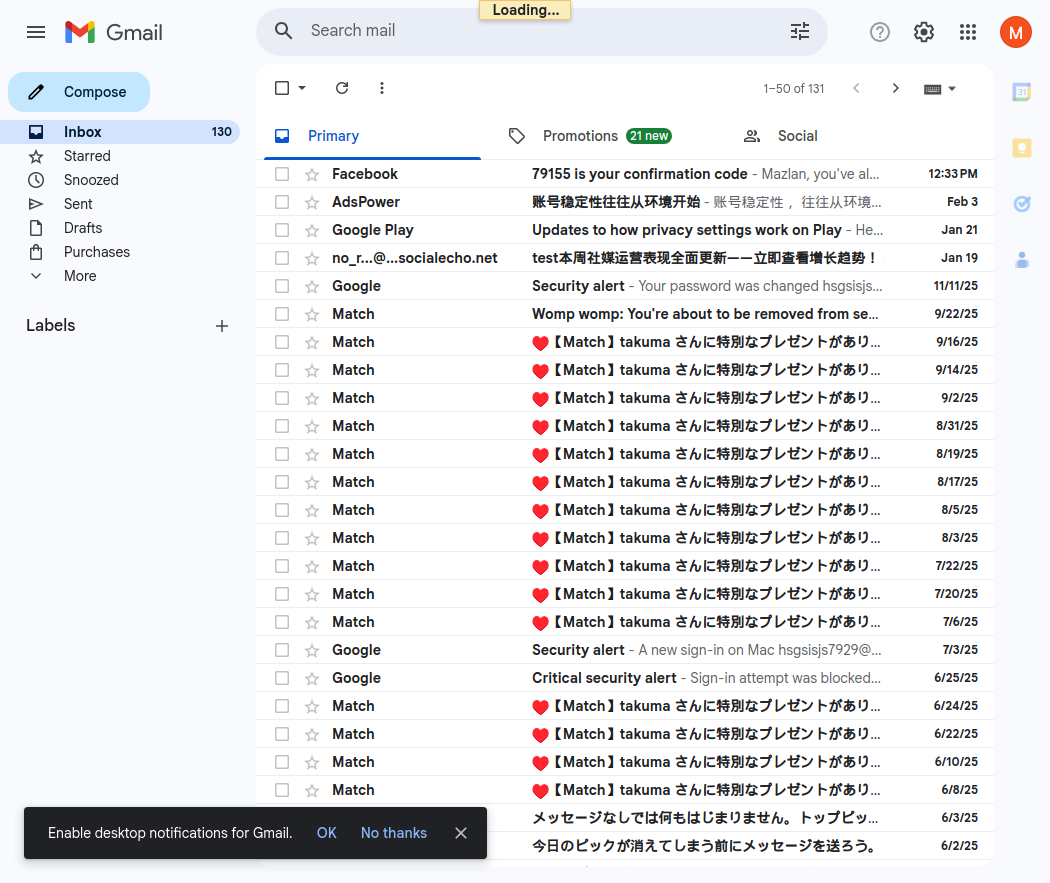Open Settings gear icon
1050x883 pixels.
click(924, 32)
